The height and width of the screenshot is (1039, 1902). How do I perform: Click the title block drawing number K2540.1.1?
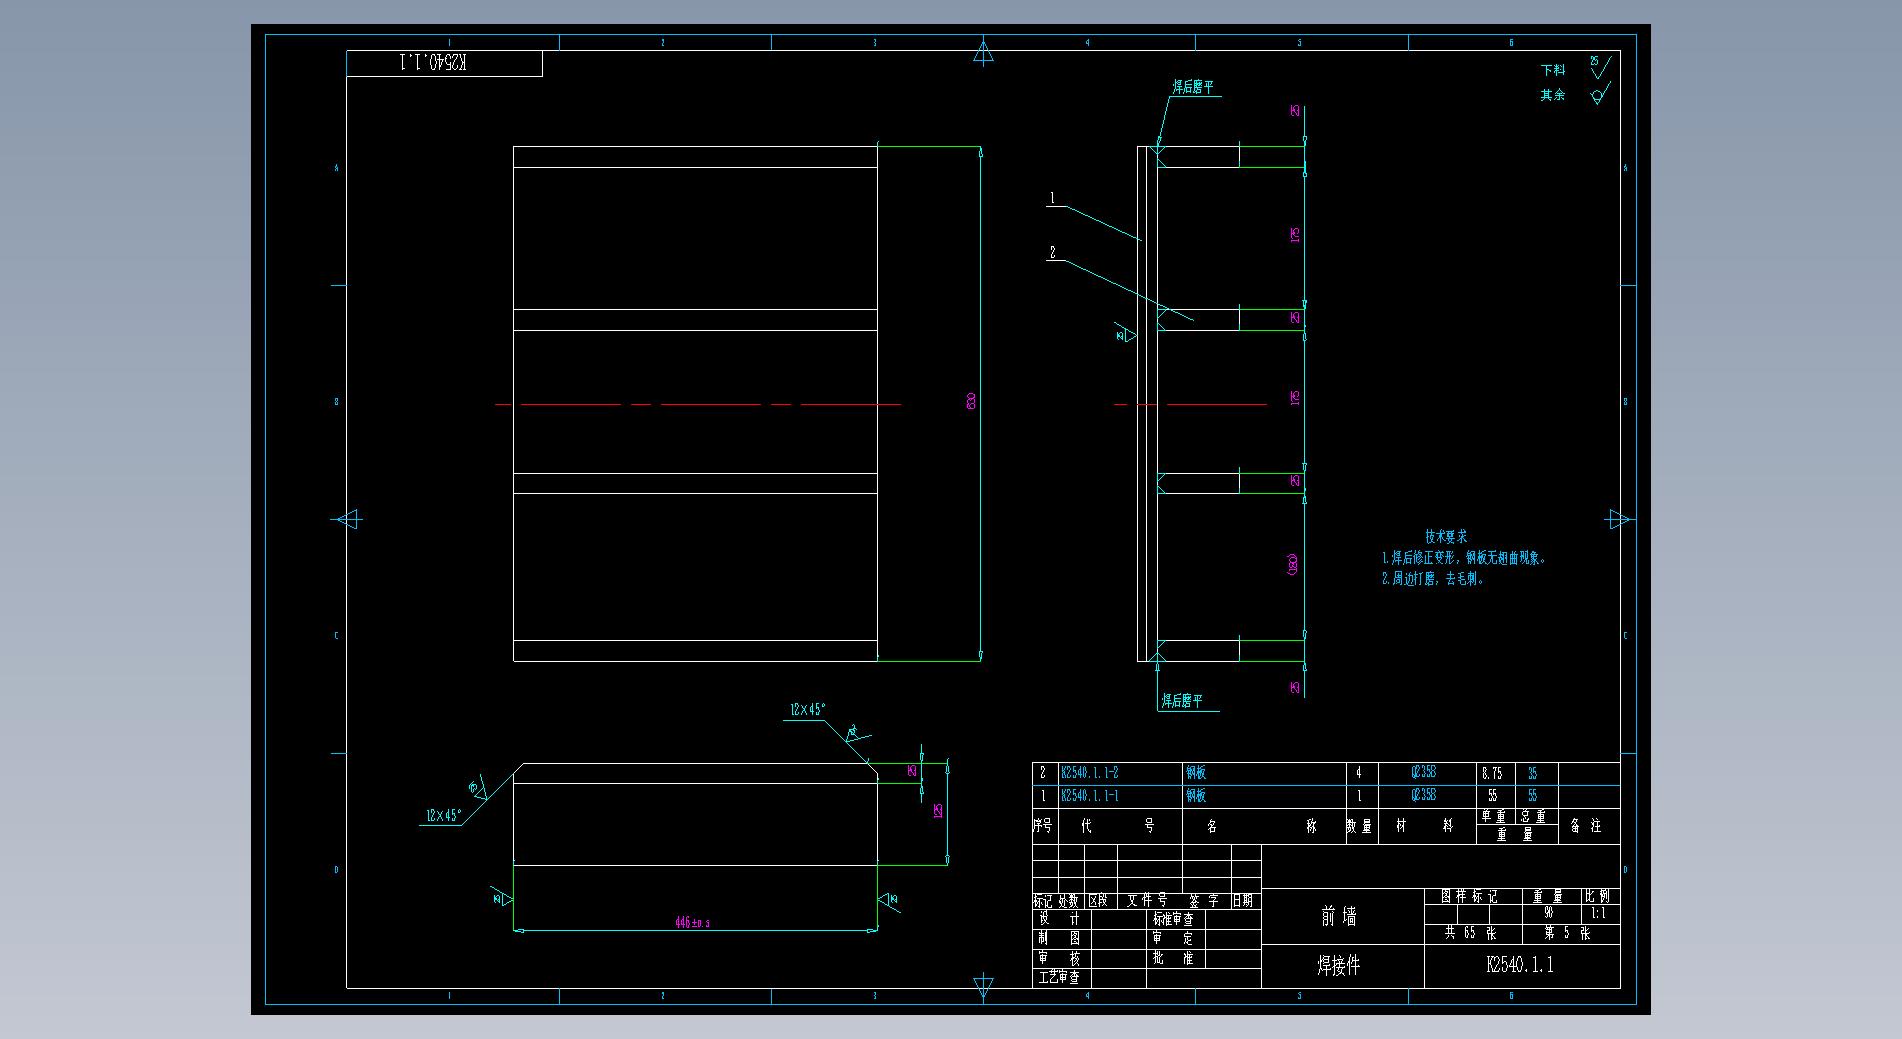click(1520, 965)
